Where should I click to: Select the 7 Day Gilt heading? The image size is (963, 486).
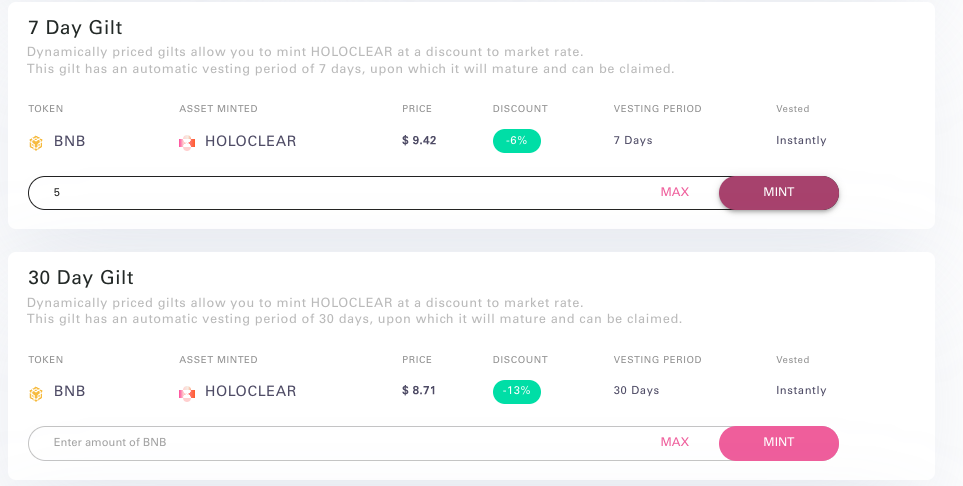pos(76,28)
